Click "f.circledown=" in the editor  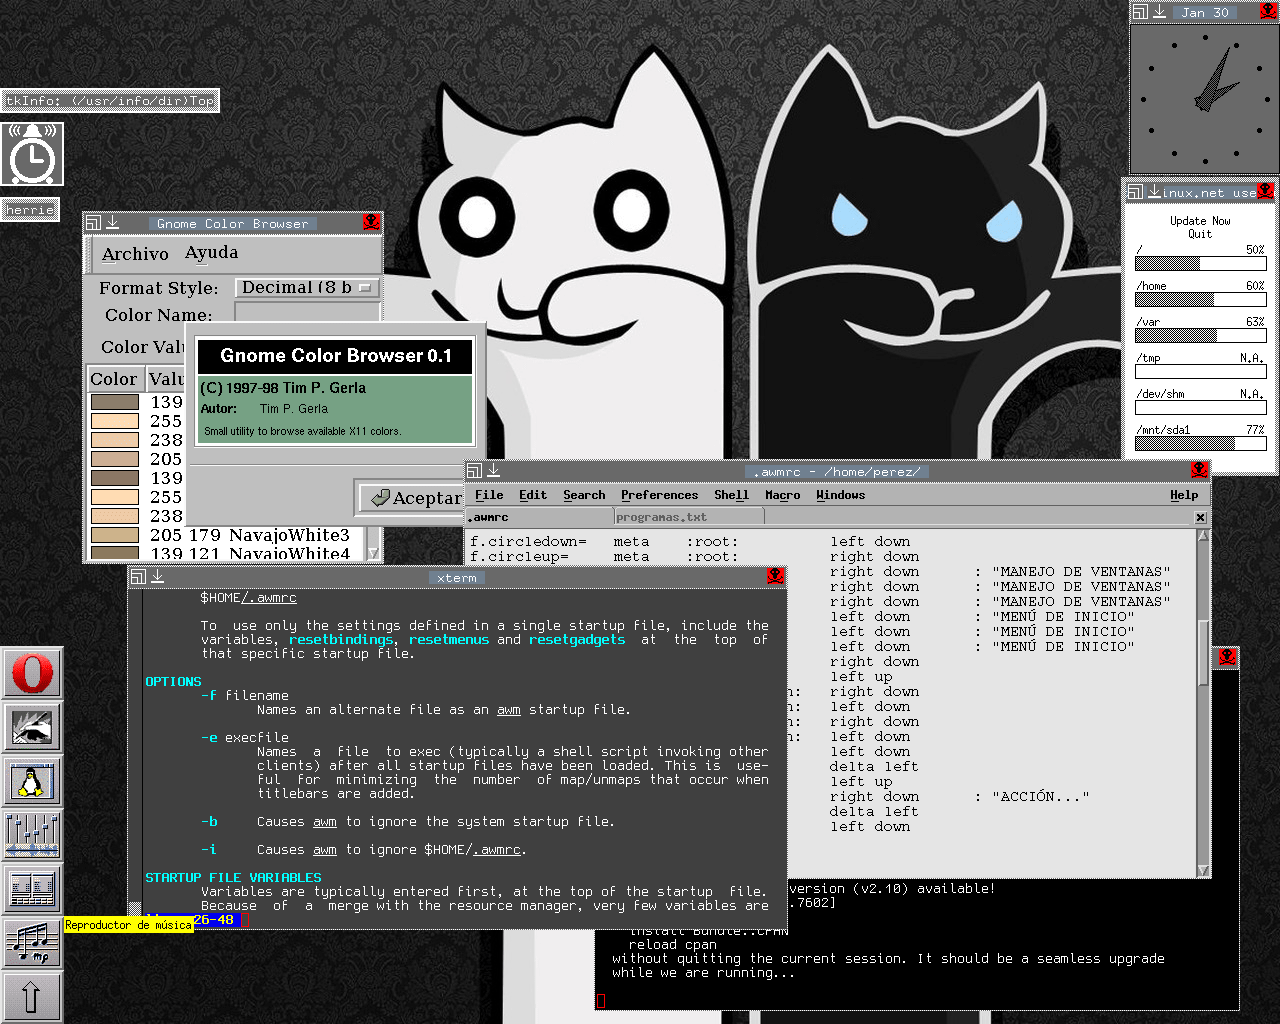tap(528, 542)
